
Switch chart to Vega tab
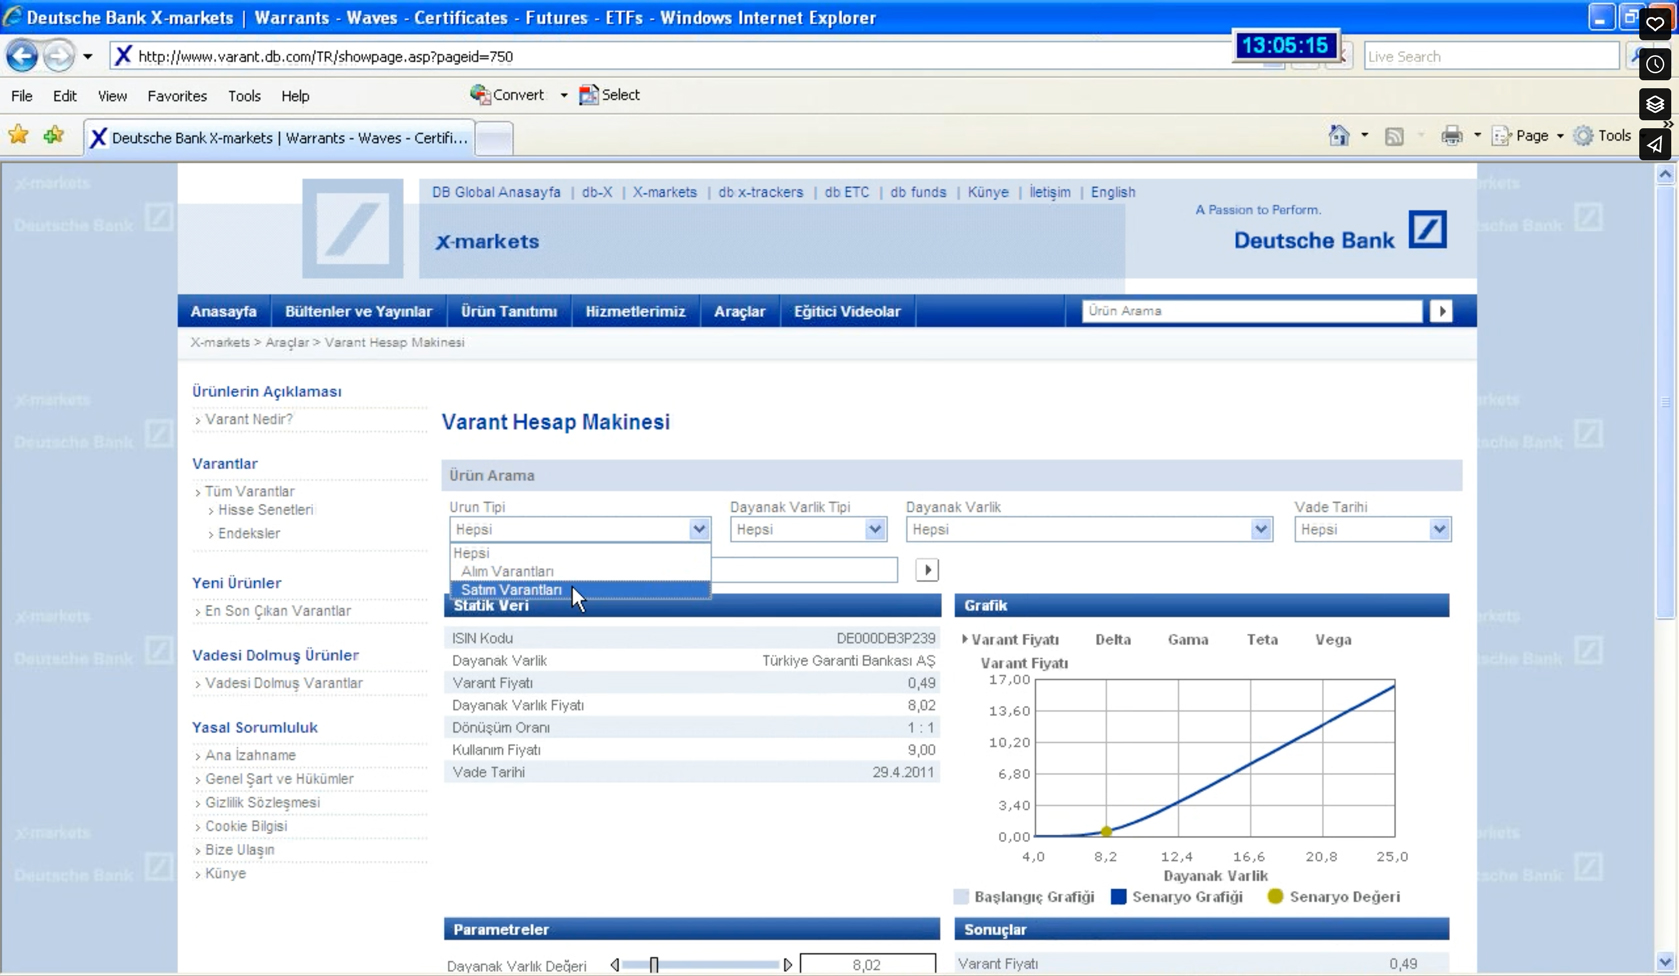coord(1333,640)
